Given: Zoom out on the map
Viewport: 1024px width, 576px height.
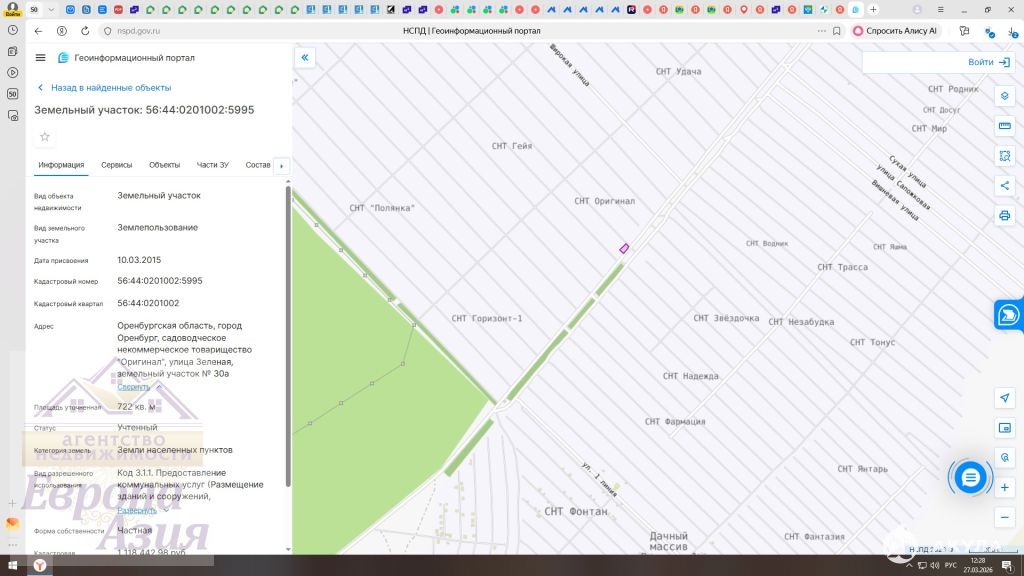Looking at the screenshot, I should pos(1005,517).
